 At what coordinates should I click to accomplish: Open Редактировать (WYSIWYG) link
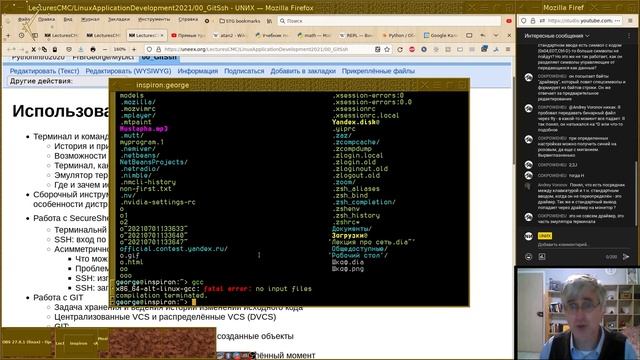pos(128,71)
